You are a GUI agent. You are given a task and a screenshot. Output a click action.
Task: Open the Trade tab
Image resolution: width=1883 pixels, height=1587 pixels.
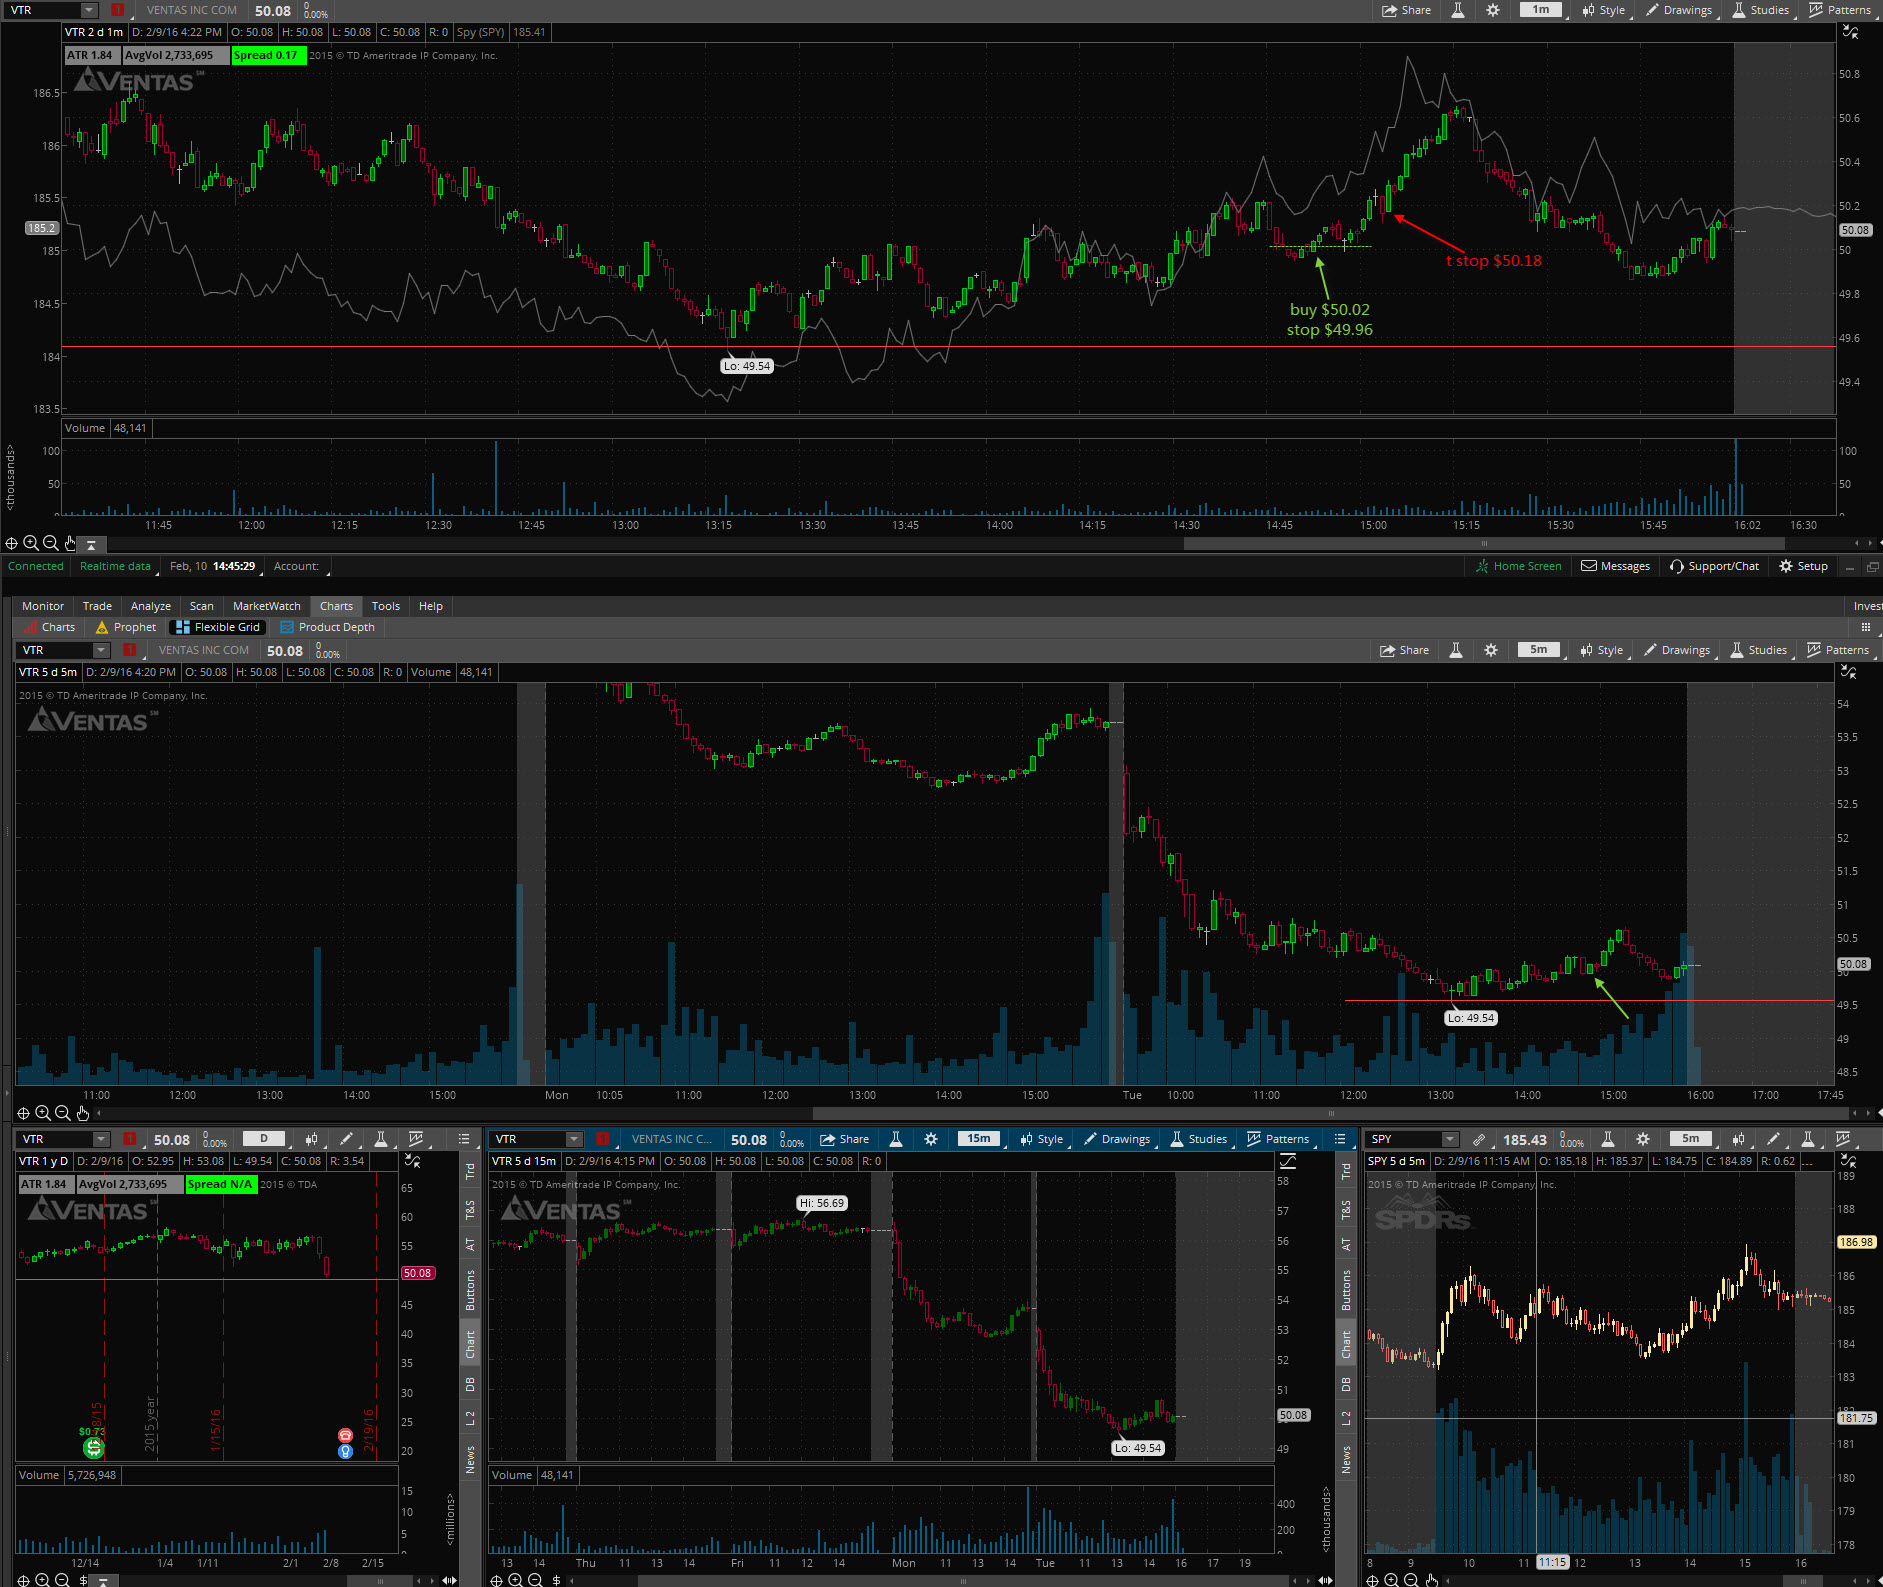pos(97,606)
